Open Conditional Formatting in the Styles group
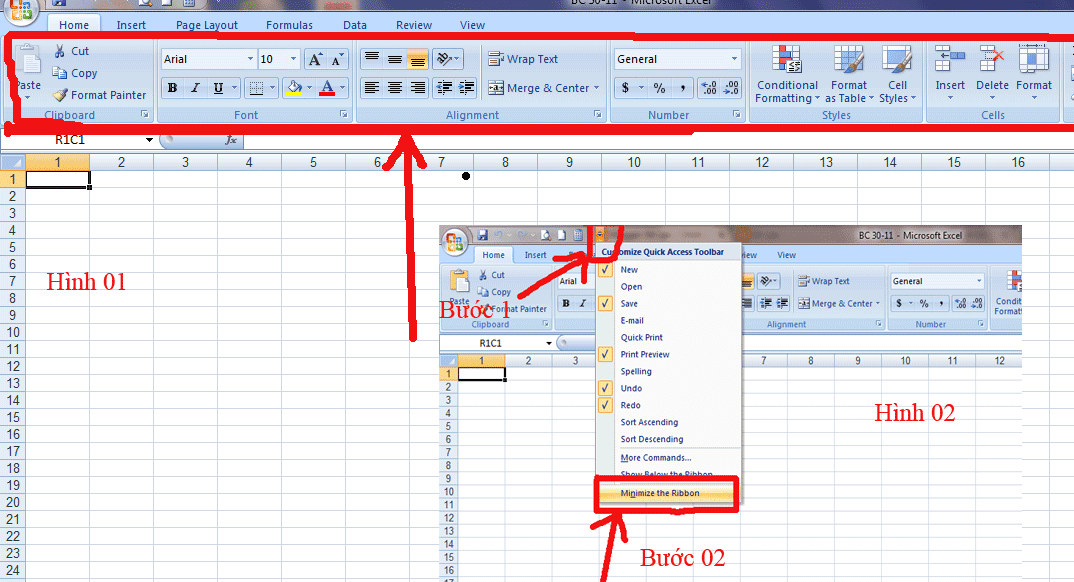 786,75
